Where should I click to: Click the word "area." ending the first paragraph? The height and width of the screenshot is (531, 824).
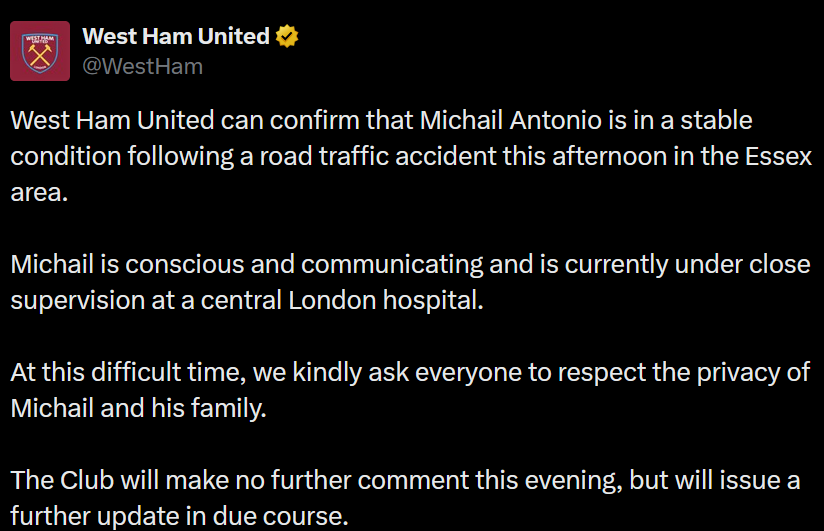point(39,192)
